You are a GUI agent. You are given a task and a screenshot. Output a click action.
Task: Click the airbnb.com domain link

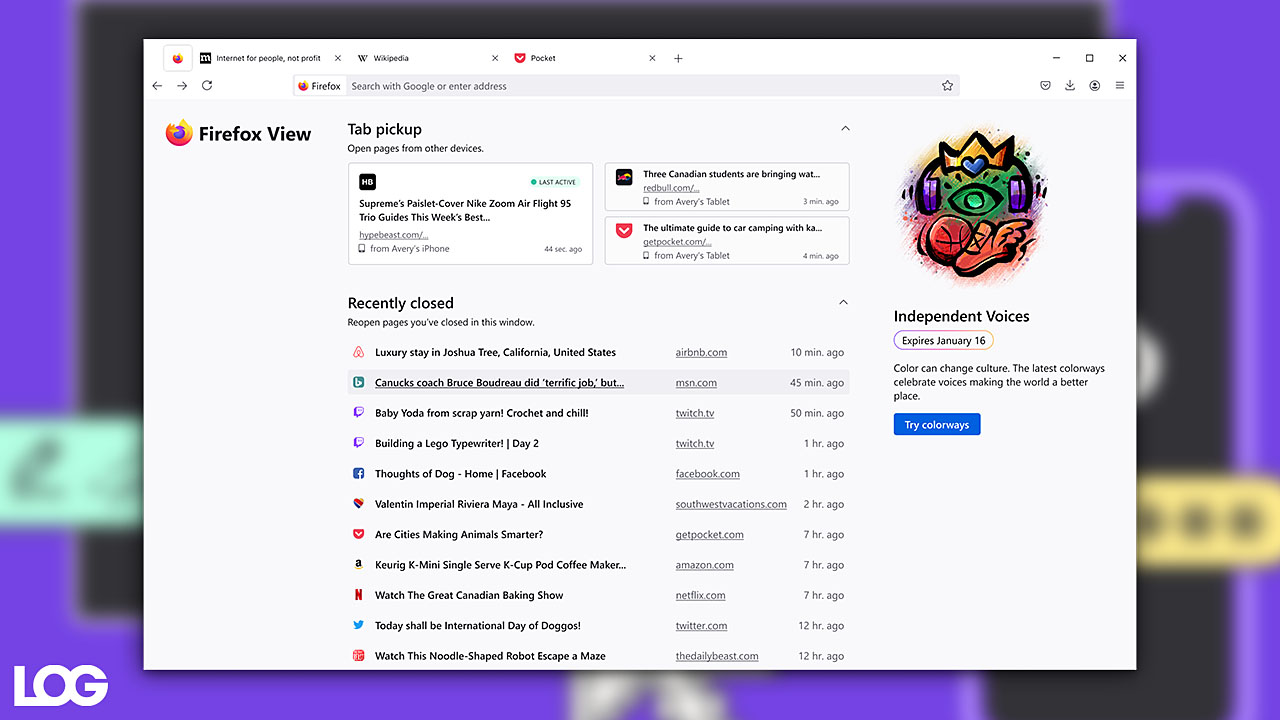click(701, 352)
